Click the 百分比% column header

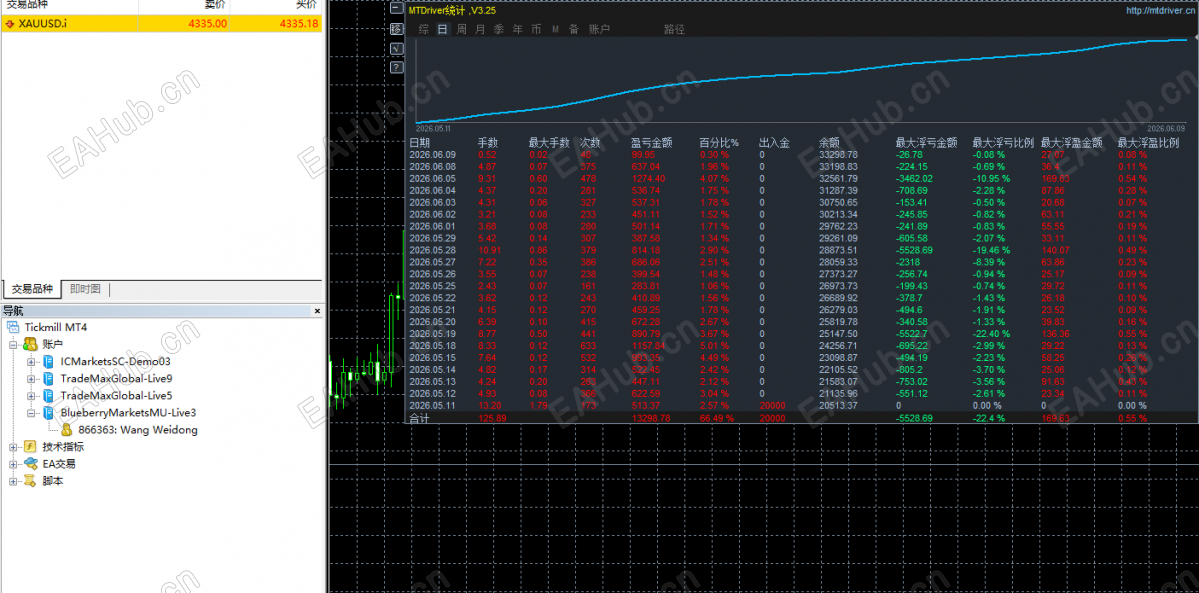click(720, 143)
